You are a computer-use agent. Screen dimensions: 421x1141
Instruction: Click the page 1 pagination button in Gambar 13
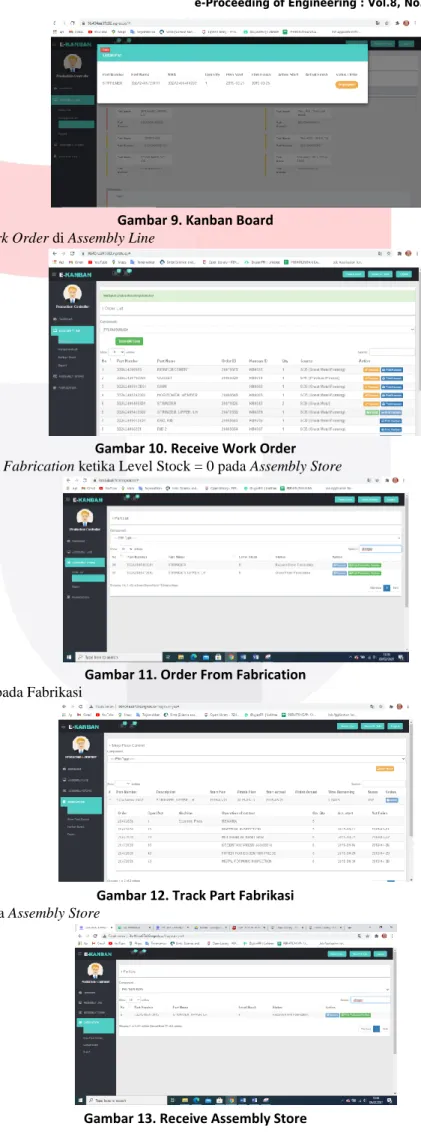377,1029
